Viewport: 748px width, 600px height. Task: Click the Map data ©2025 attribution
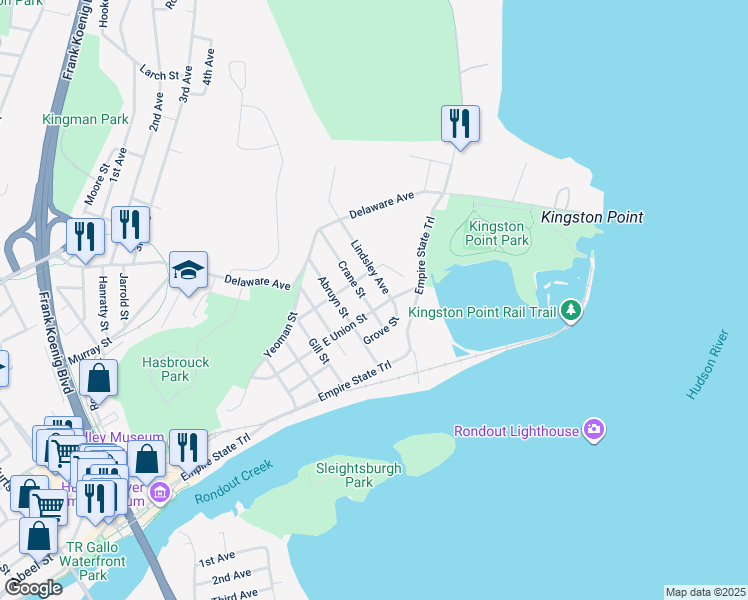pos(706,592)
